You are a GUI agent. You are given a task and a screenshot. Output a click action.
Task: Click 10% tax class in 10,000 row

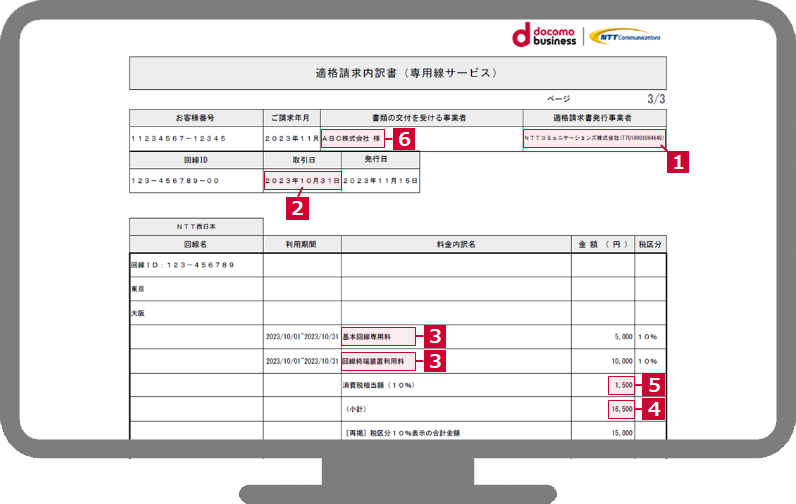(648, 361)
